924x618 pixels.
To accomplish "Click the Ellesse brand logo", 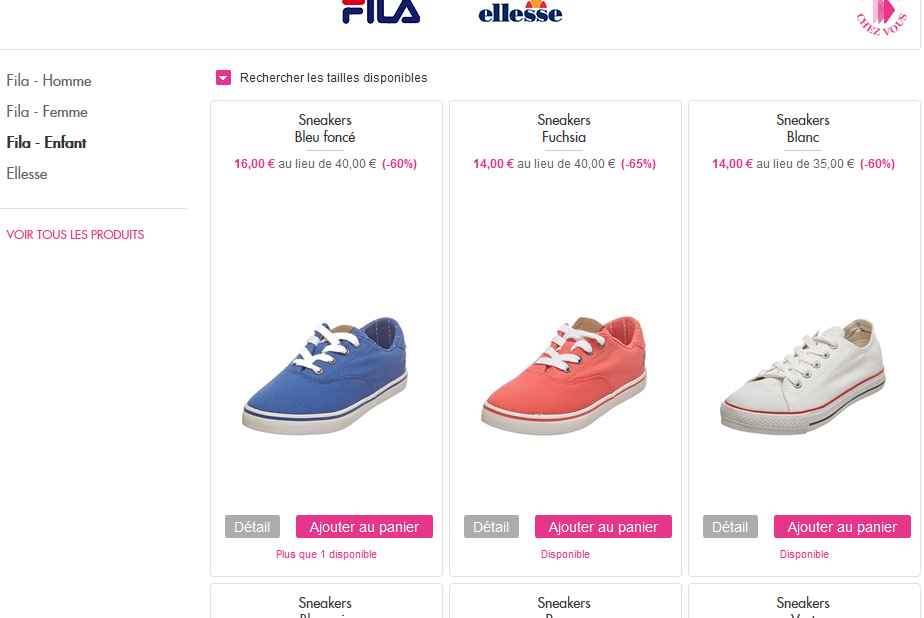I will pos(520,13).
